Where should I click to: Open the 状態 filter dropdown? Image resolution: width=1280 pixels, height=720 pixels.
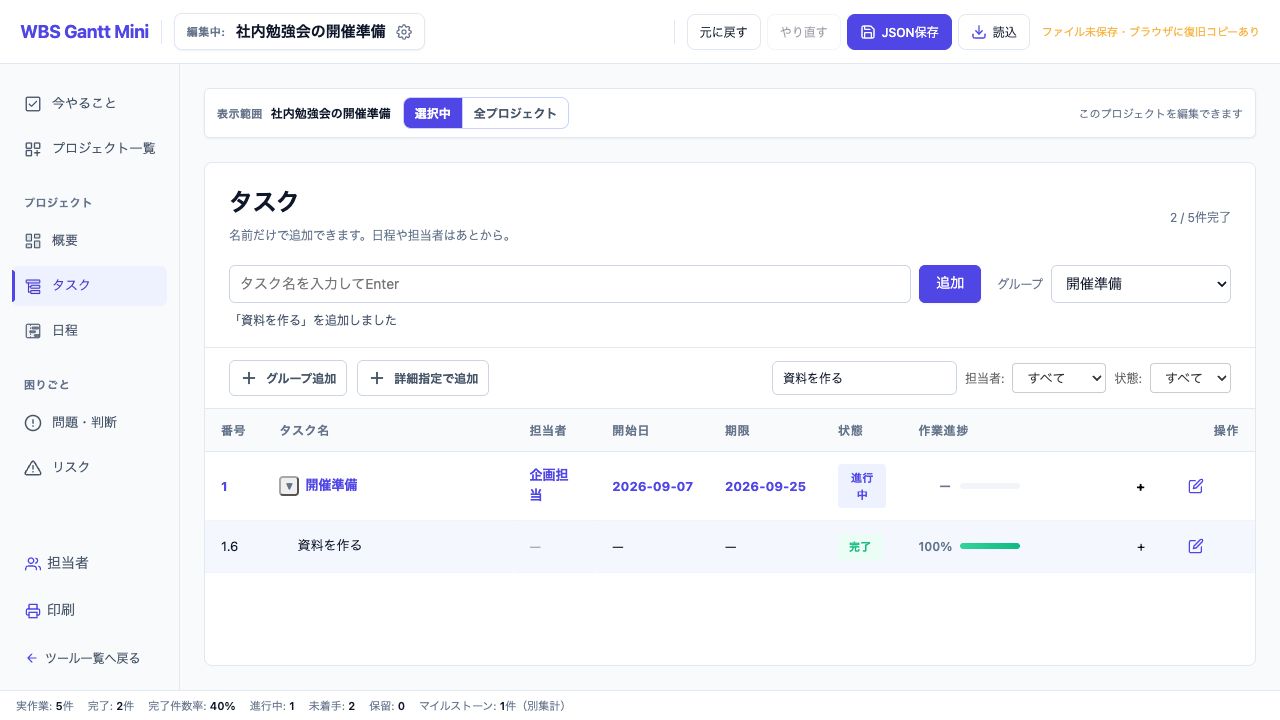pos(1190,378)
